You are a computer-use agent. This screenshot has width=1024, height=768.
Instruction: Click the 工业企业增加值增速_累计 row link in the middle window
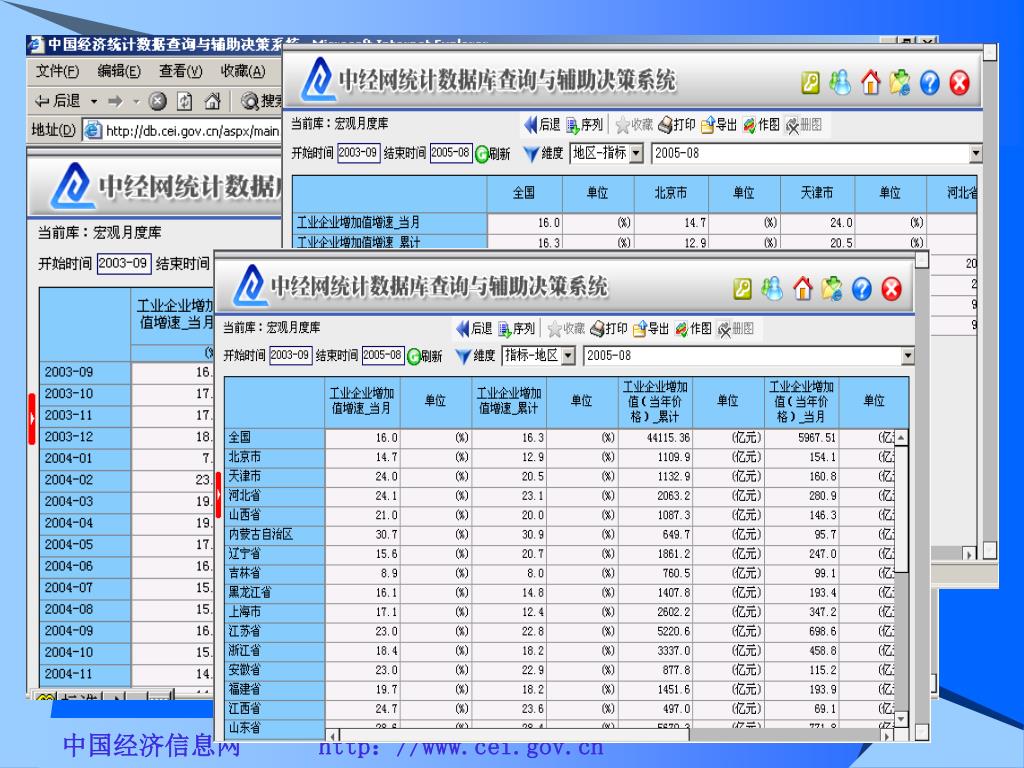pos(358,242)
